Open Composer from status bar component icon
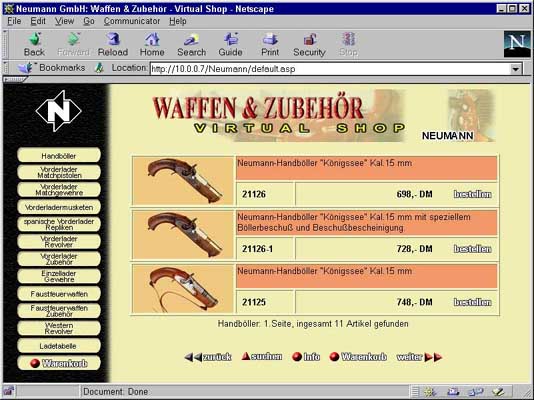 [x=498, y=392]
